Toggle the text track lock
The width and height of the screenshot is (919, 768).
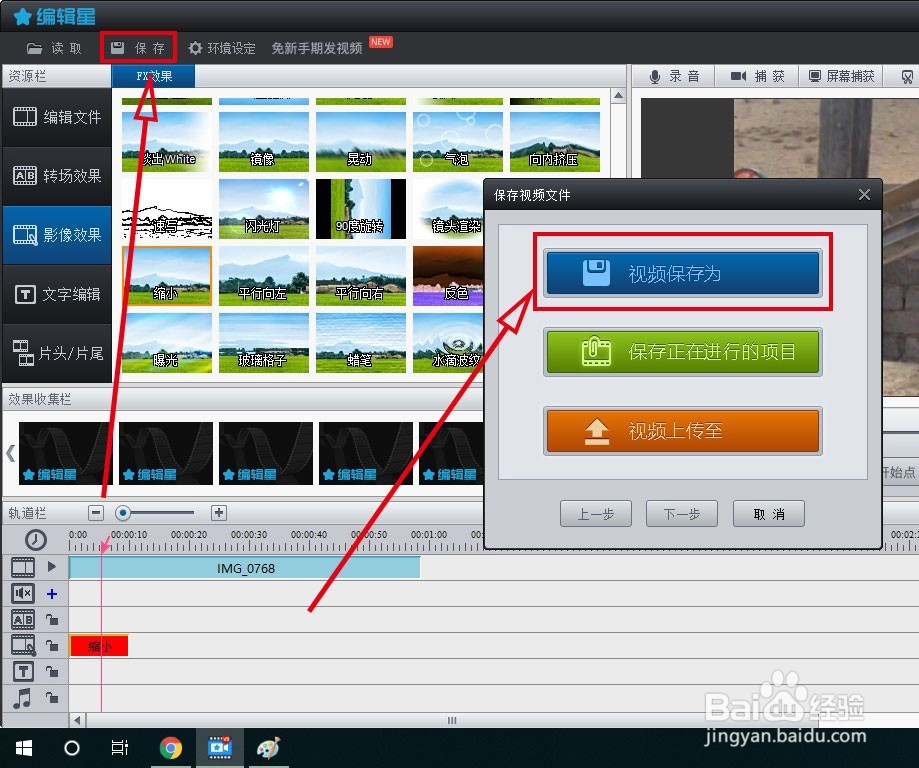(52, 671)
